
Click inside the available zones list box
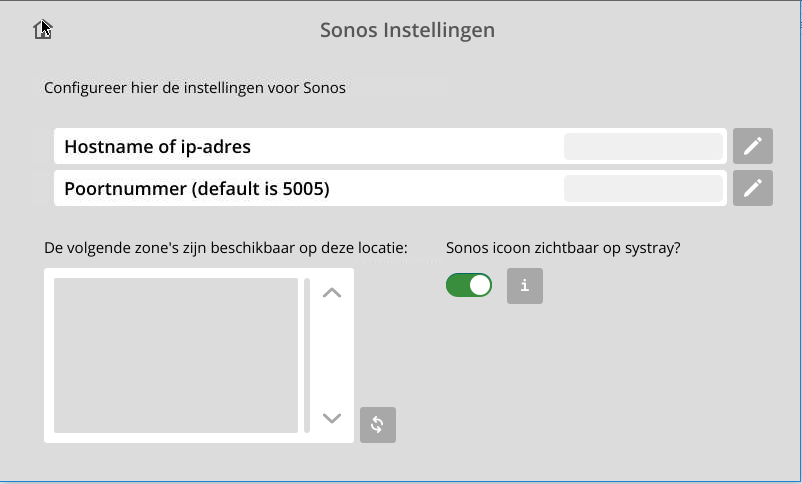coord(176,356)
